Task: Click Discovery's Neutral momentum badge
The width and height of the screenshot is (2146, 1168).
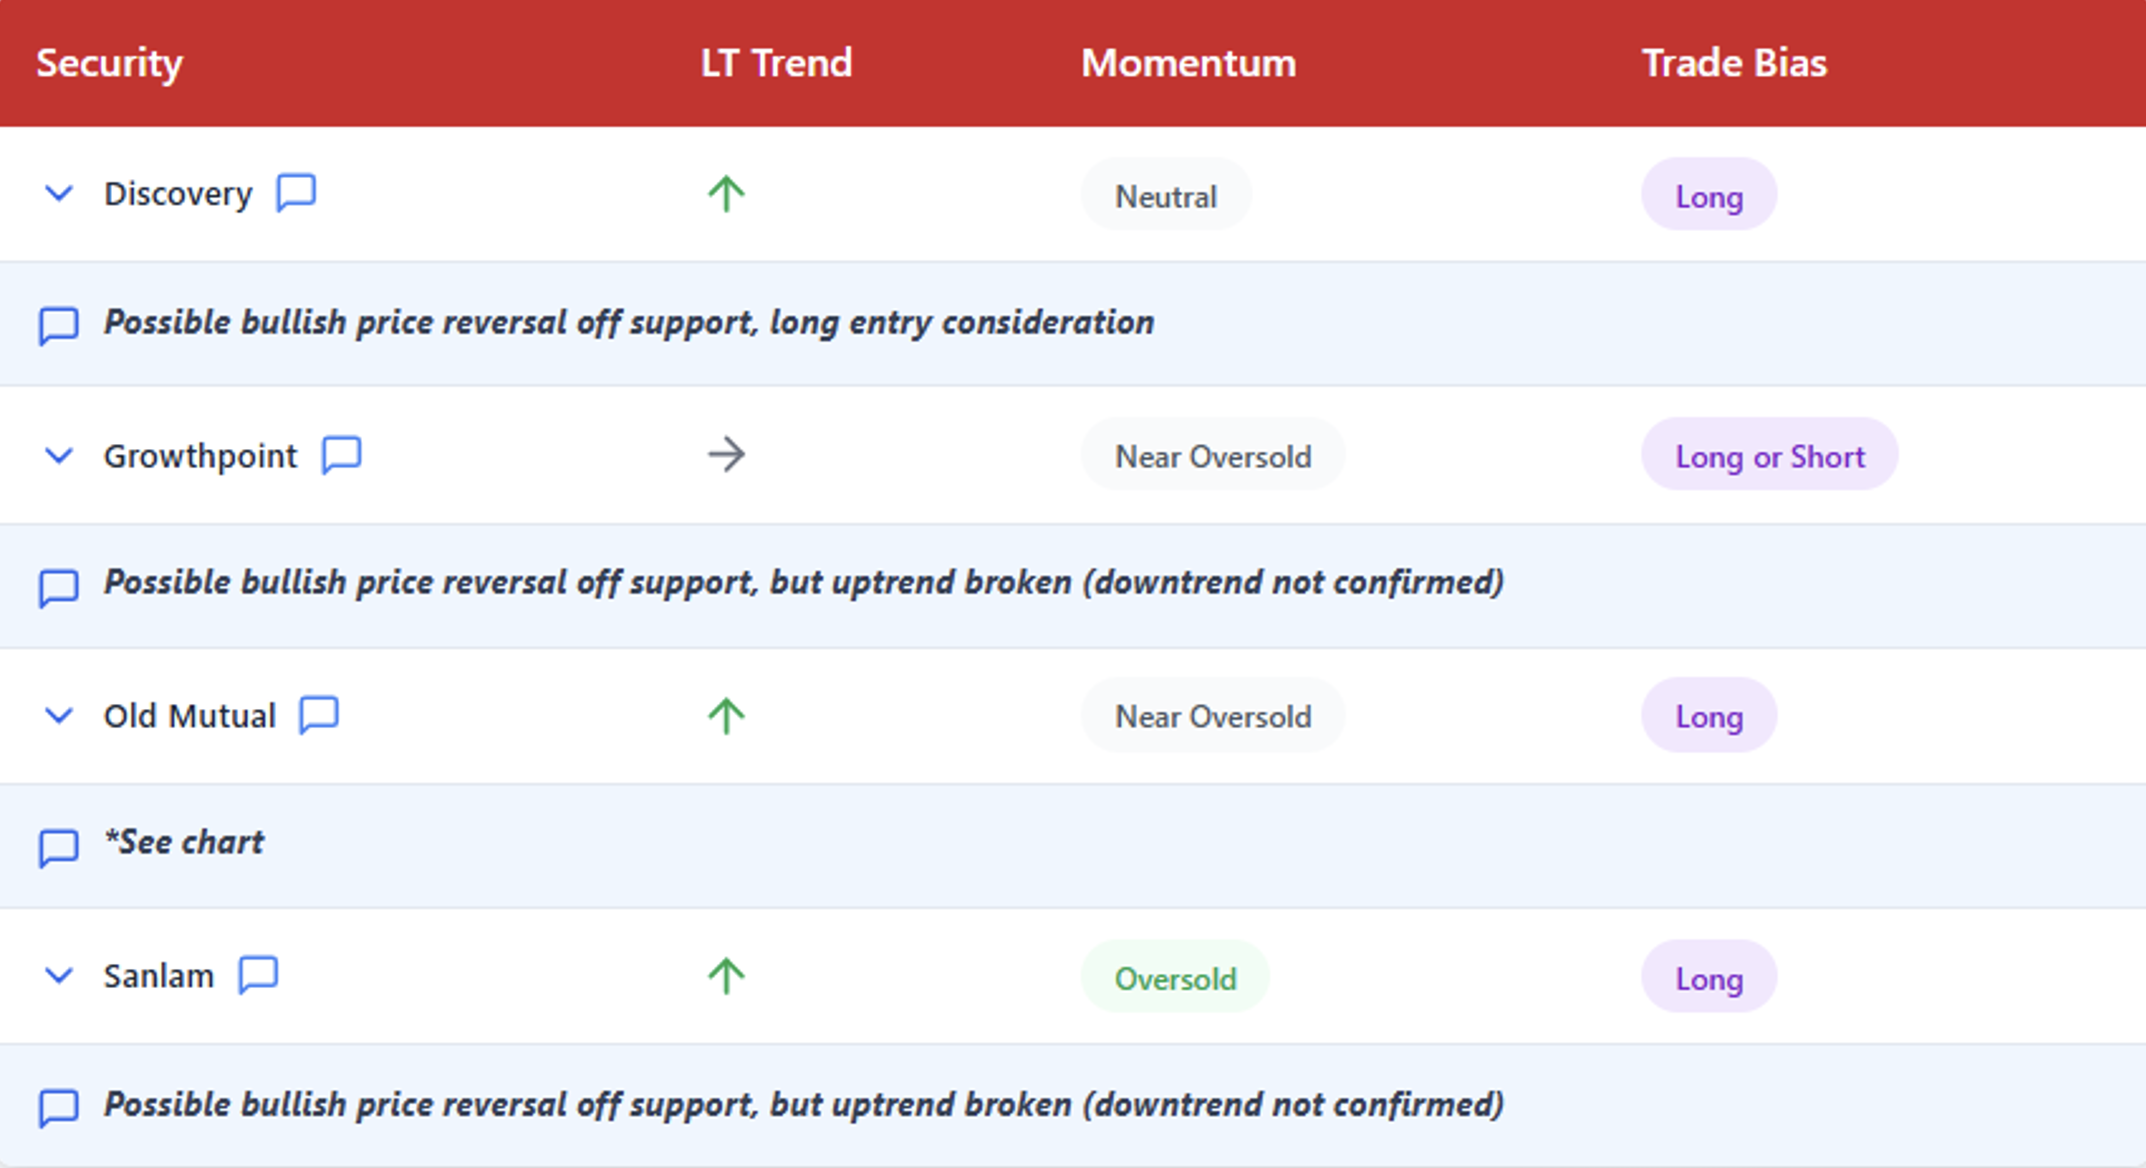Action: (x=1166, y=195)
